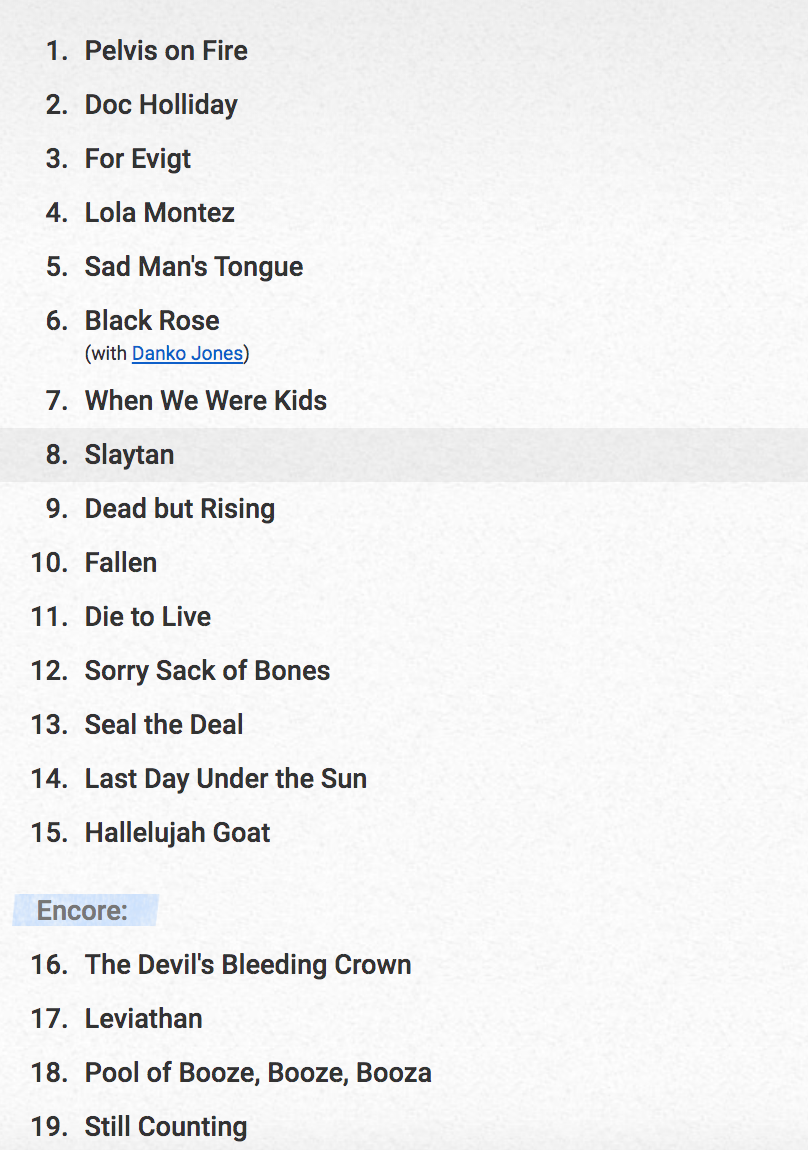The width and height of the screenshot is (808, 1150).
Task: Select the song Pelvis on Fire
Action: (x=166, y=51)
